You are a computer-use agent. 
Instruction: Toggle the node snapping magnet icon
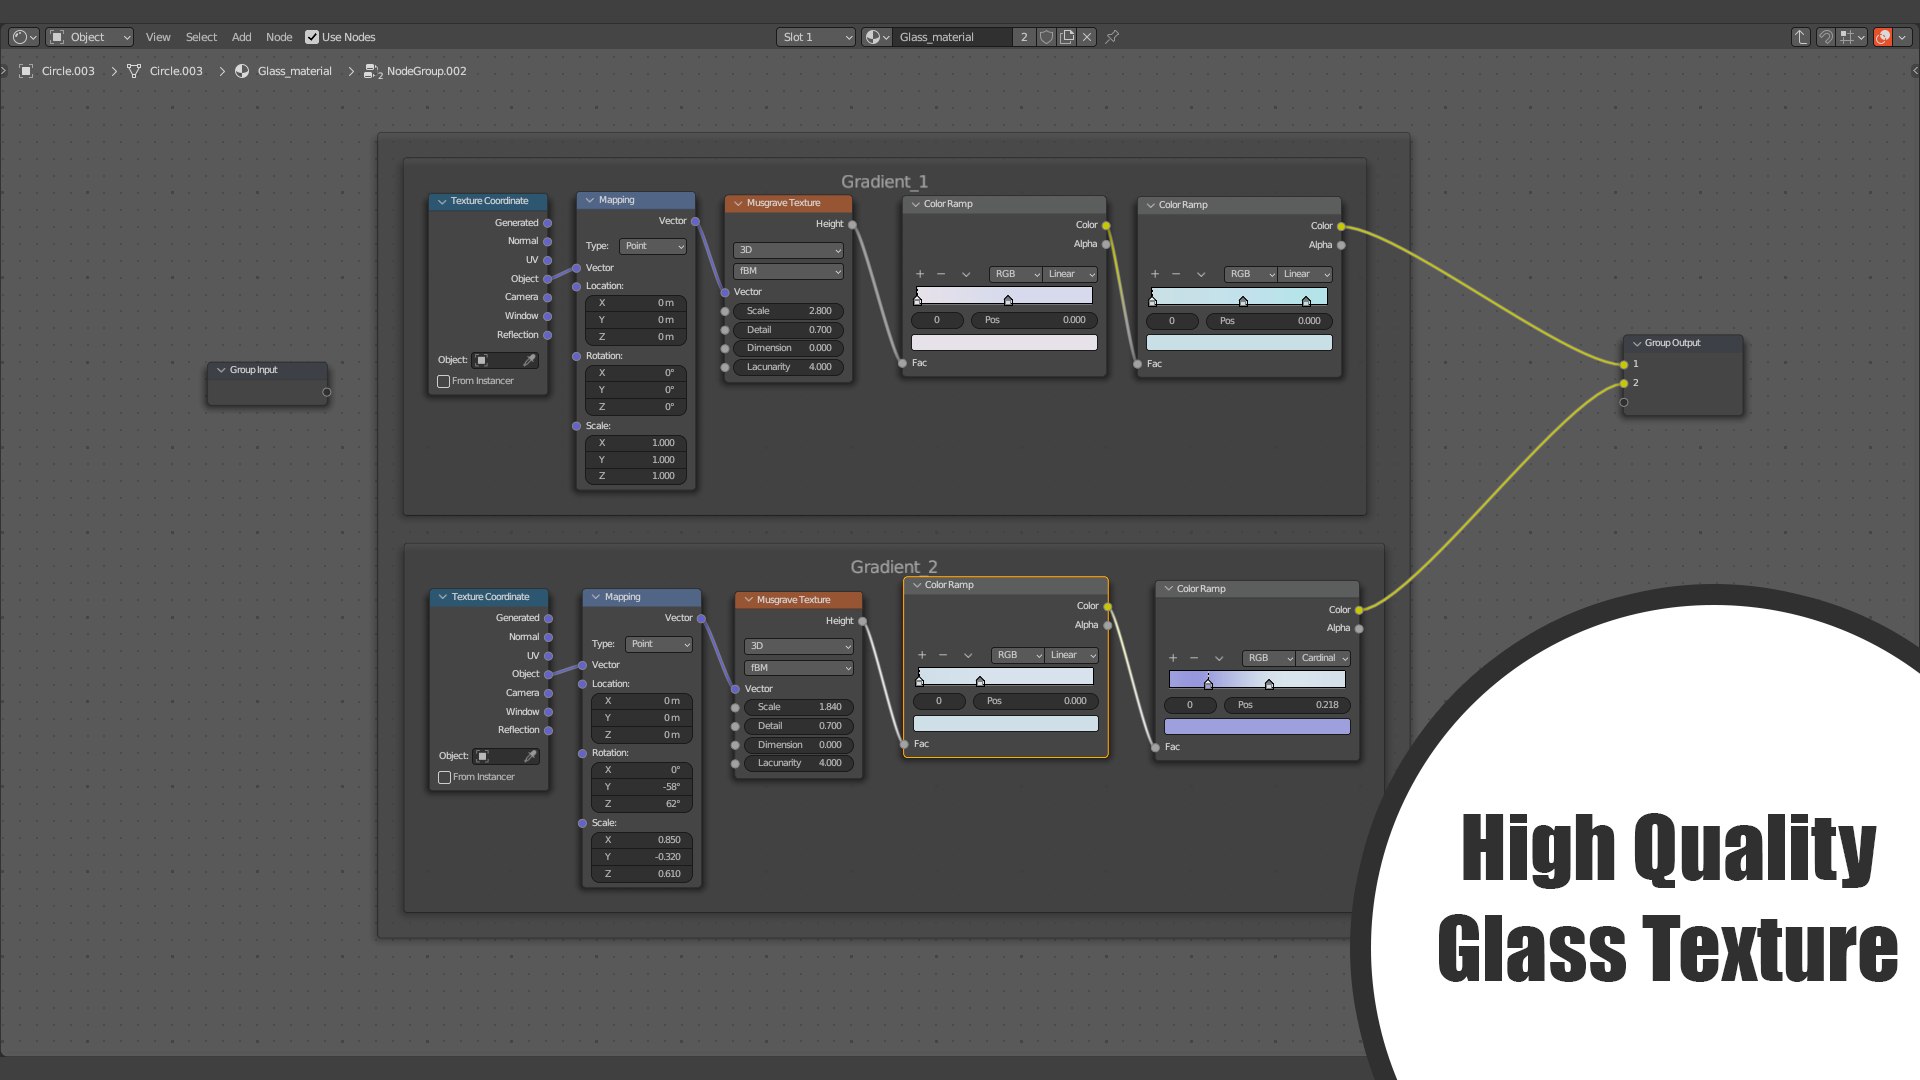pos(1825,37)
